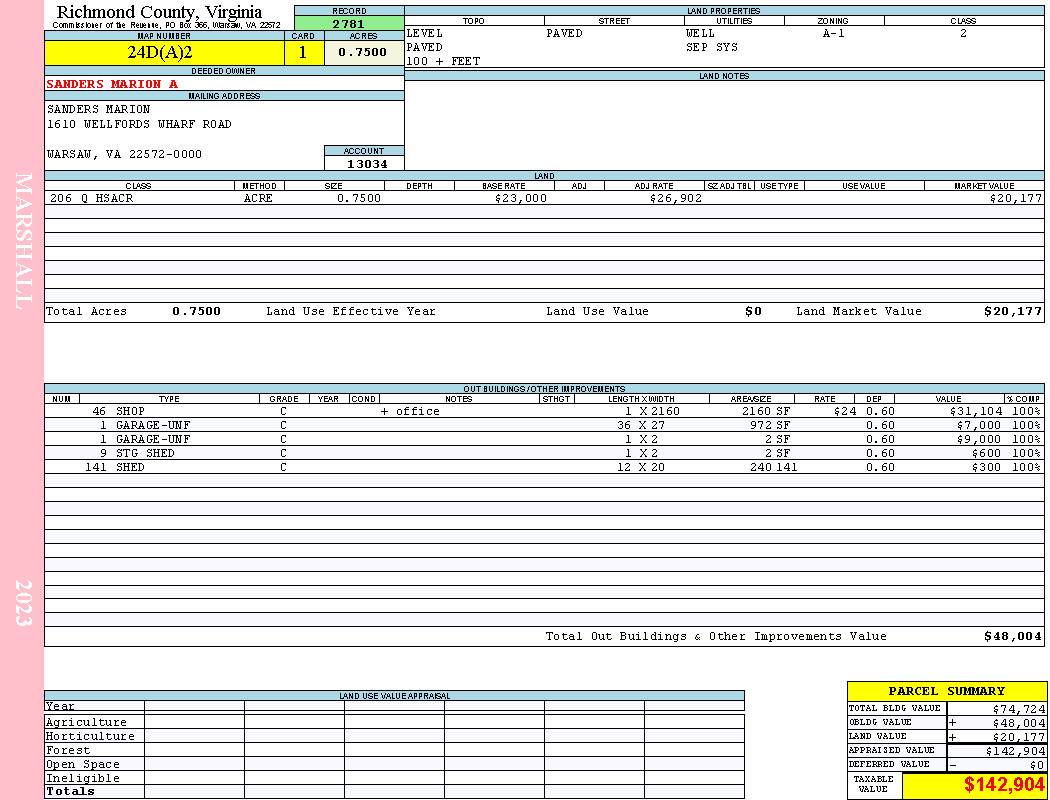This screenshot has width=1050, height=800.
Task: Select the PARCEL SUMMARY header
Action: (946, 691)
